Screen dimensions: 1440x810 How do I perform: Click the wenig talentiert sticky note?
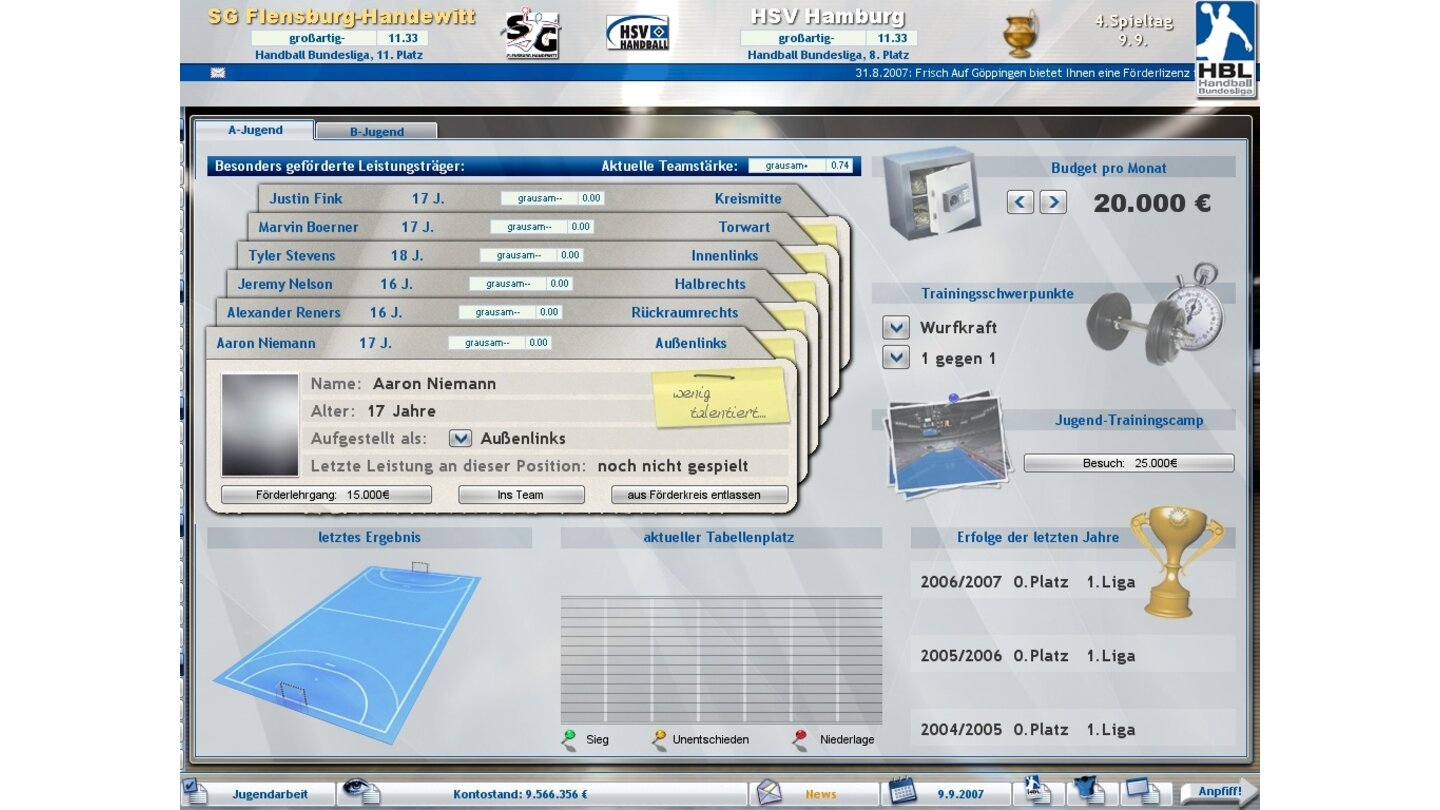click(x=720, y=398)
